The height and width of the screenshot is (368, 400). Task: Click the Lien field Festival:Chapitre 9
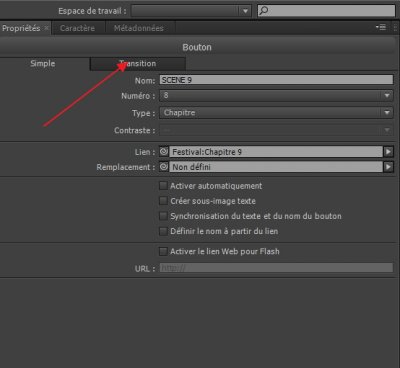[x=276, y=152]
